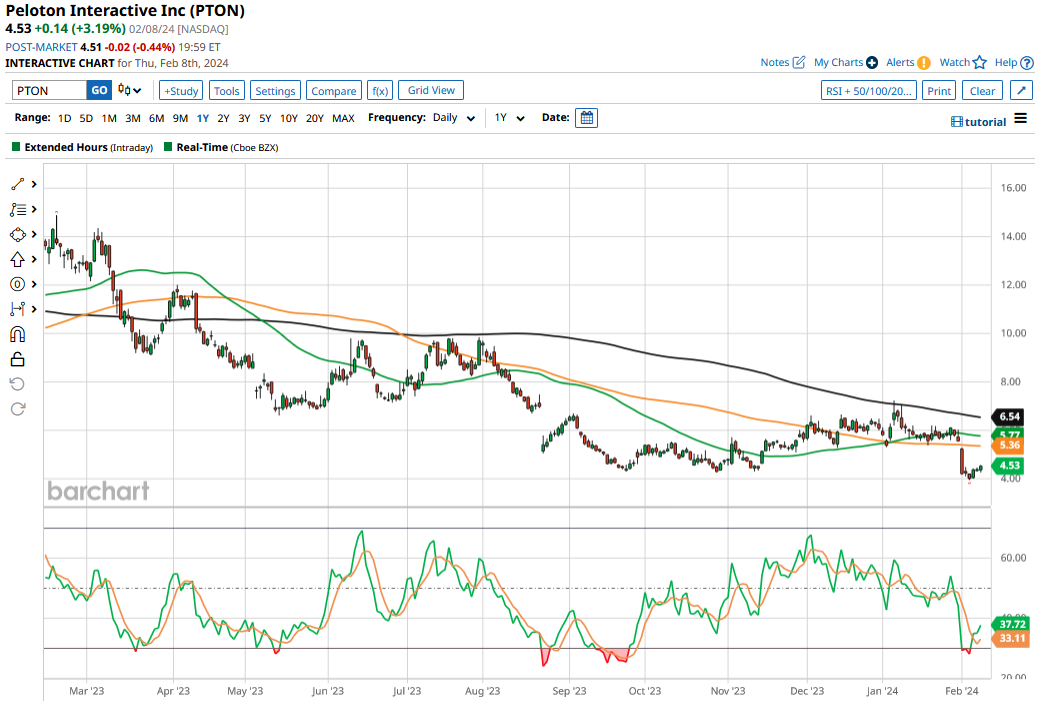Image resolution: width=1054 pixels, height=705 pixels.
Task: Click the PTON symbol input field
Action: pyautogui.click(x=49, y=91)
